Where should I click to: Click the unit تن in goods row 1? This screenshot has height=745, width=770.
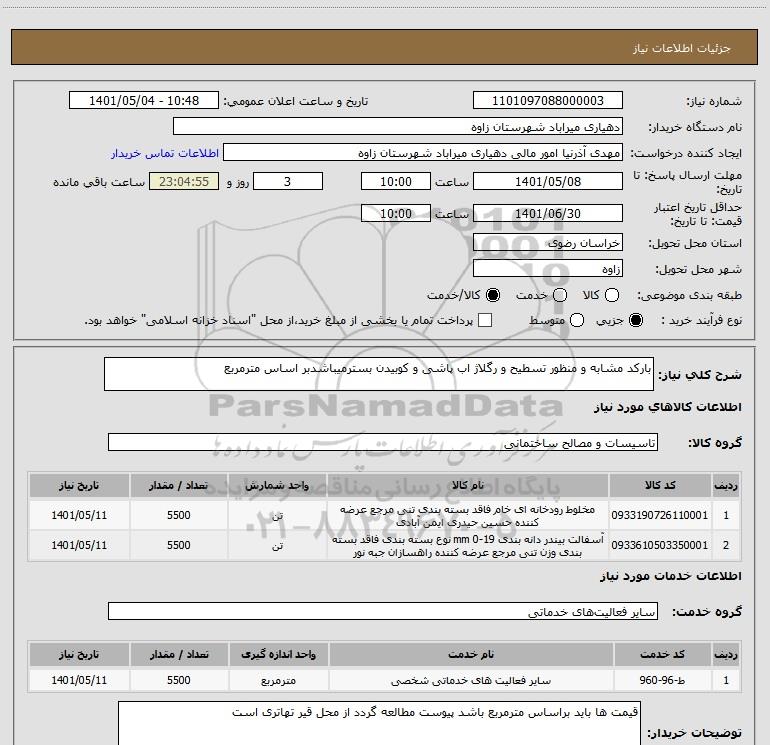tap(277, 516)
